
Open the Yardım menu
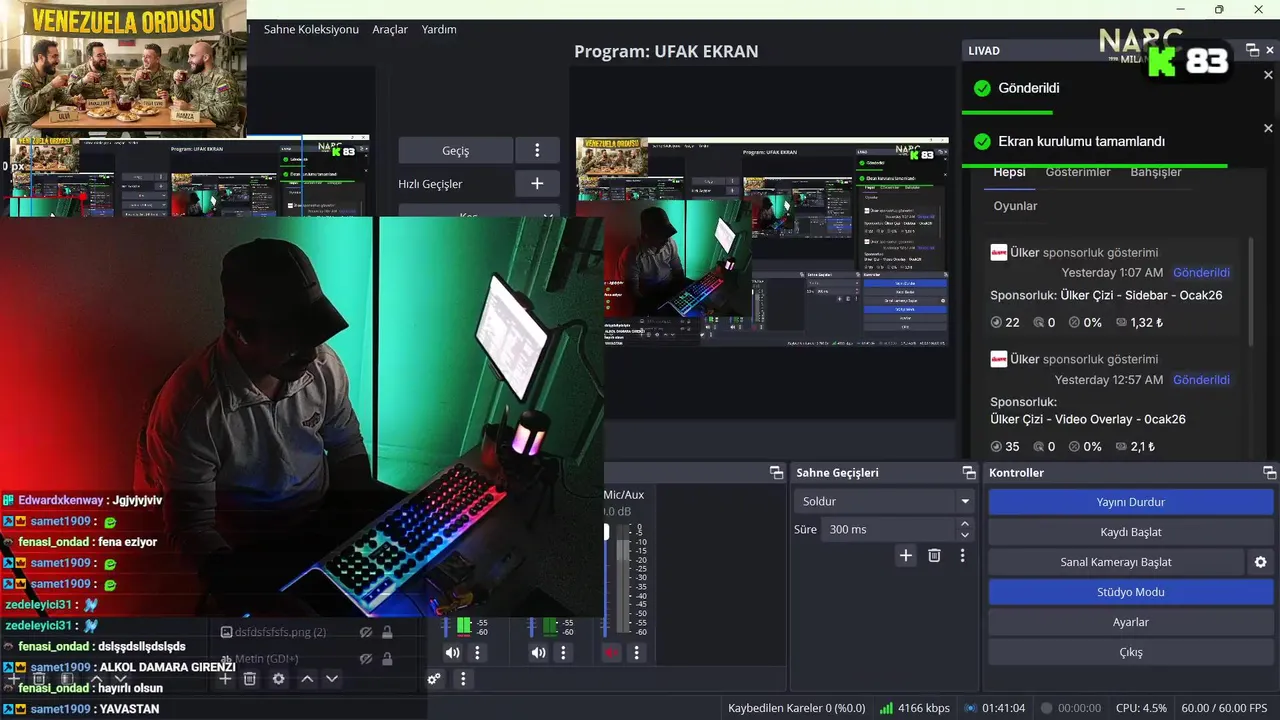(x=439, y=29)
